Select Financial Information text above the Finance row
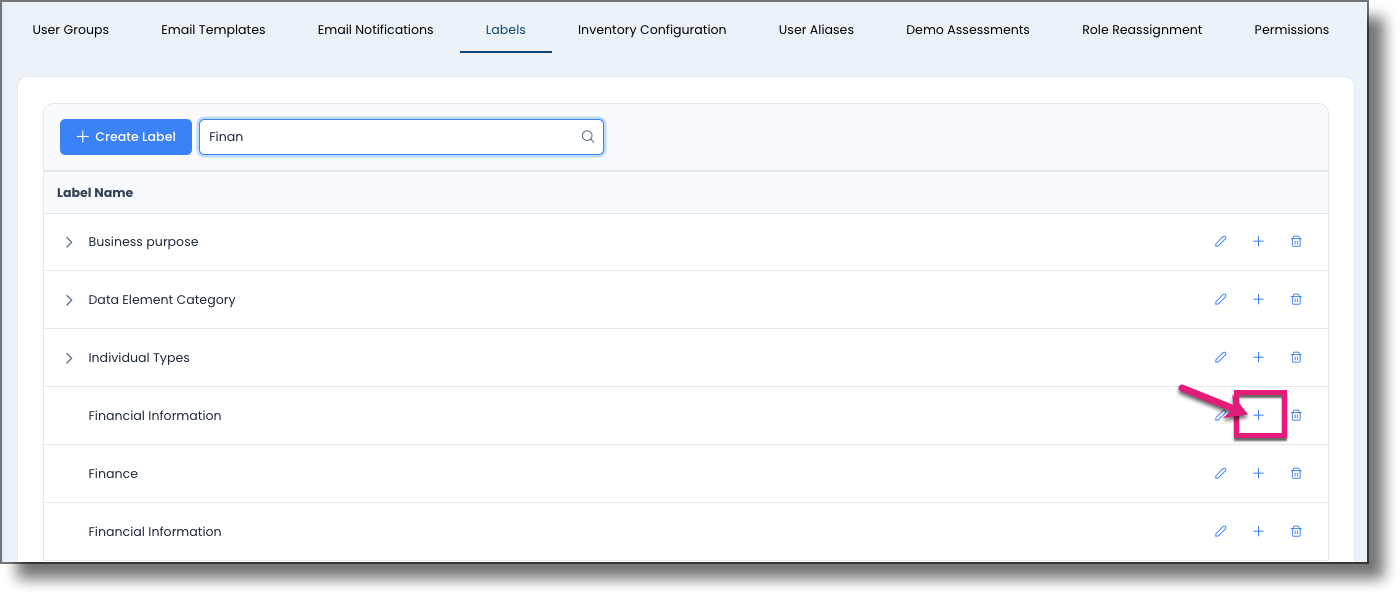The height and width of the screenshot is (595, 1400). [155, 416]
